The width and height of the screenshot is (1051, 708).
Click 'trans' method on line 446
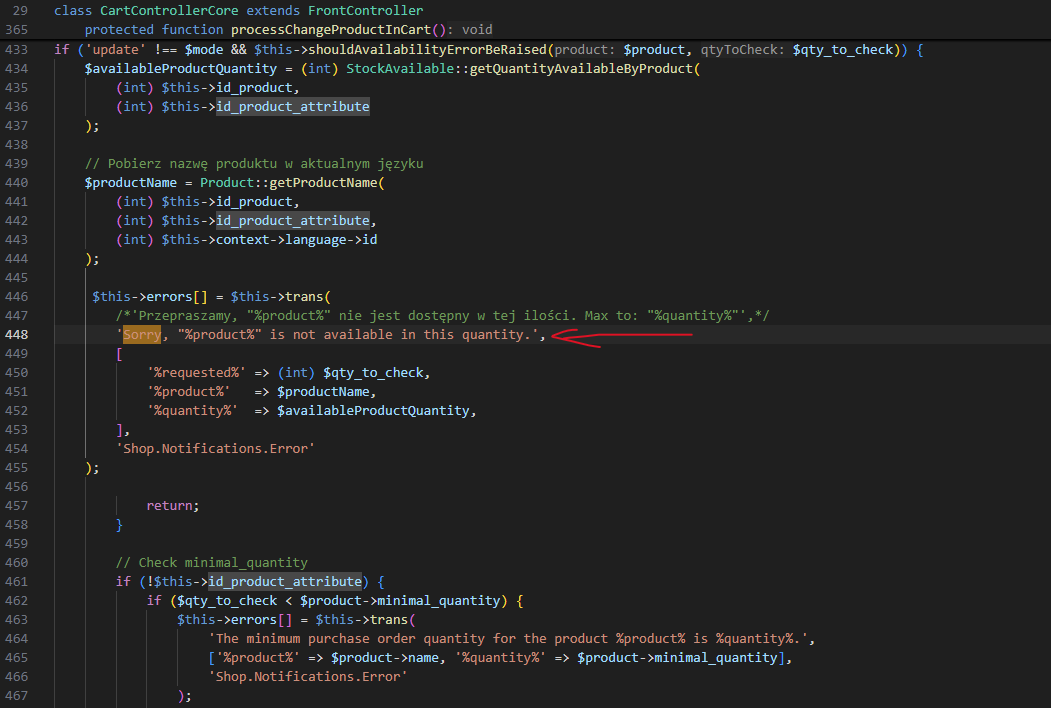304,296
